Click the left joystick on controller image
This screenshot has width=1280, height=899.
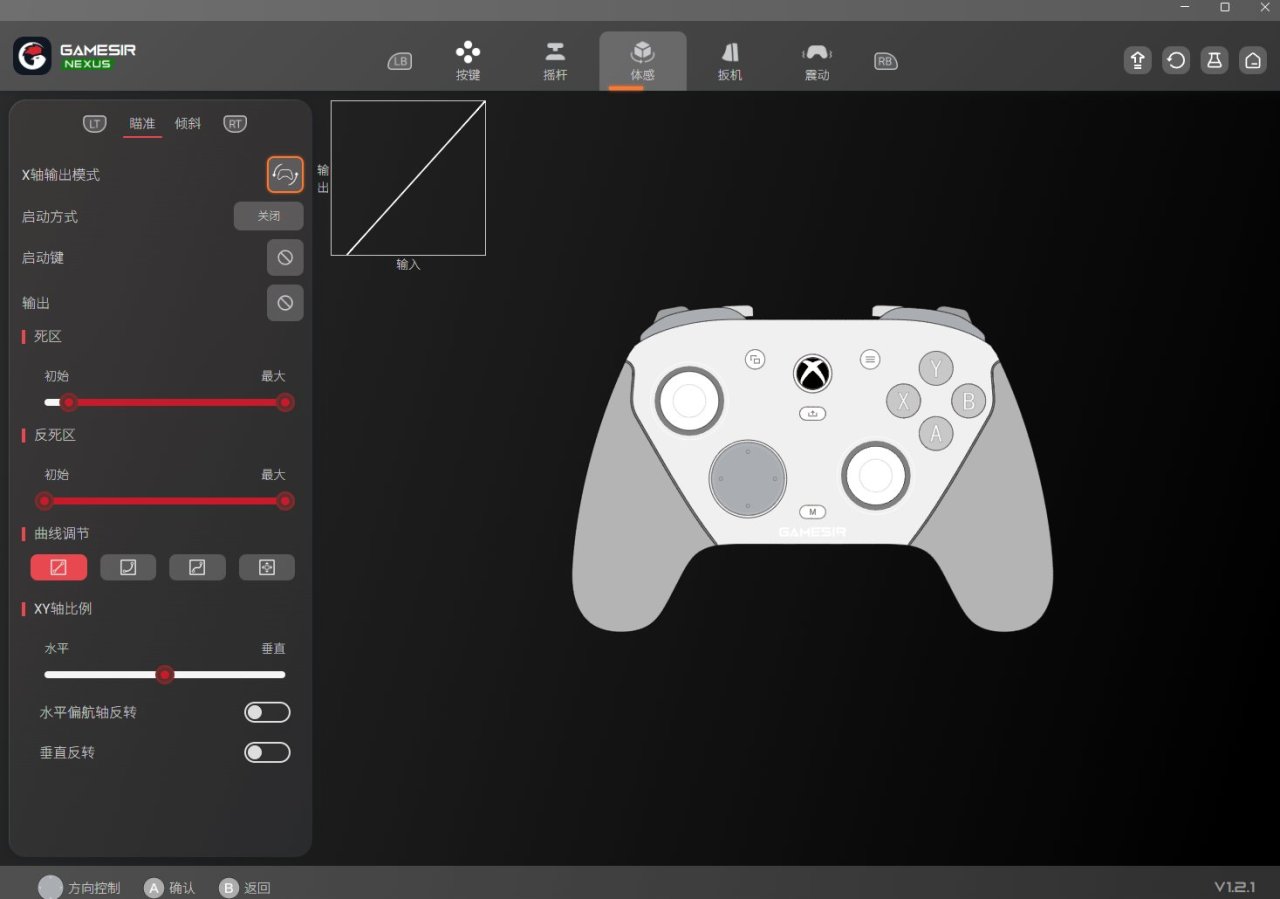(x=689, y=400)
